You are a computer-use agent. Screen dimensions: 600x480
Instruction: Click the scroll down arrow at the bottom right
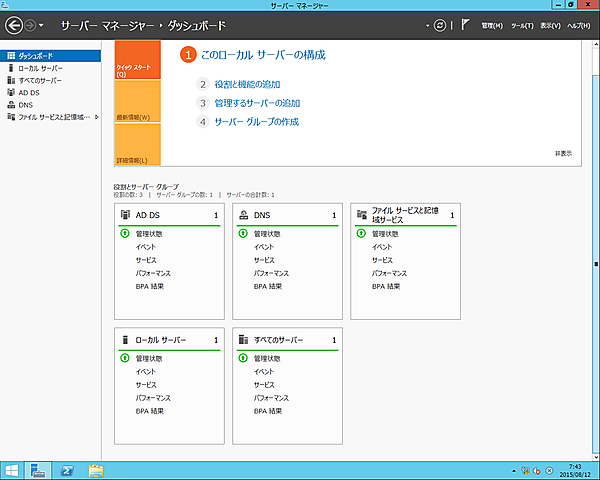pyautogui.click(x=596, y=457)
